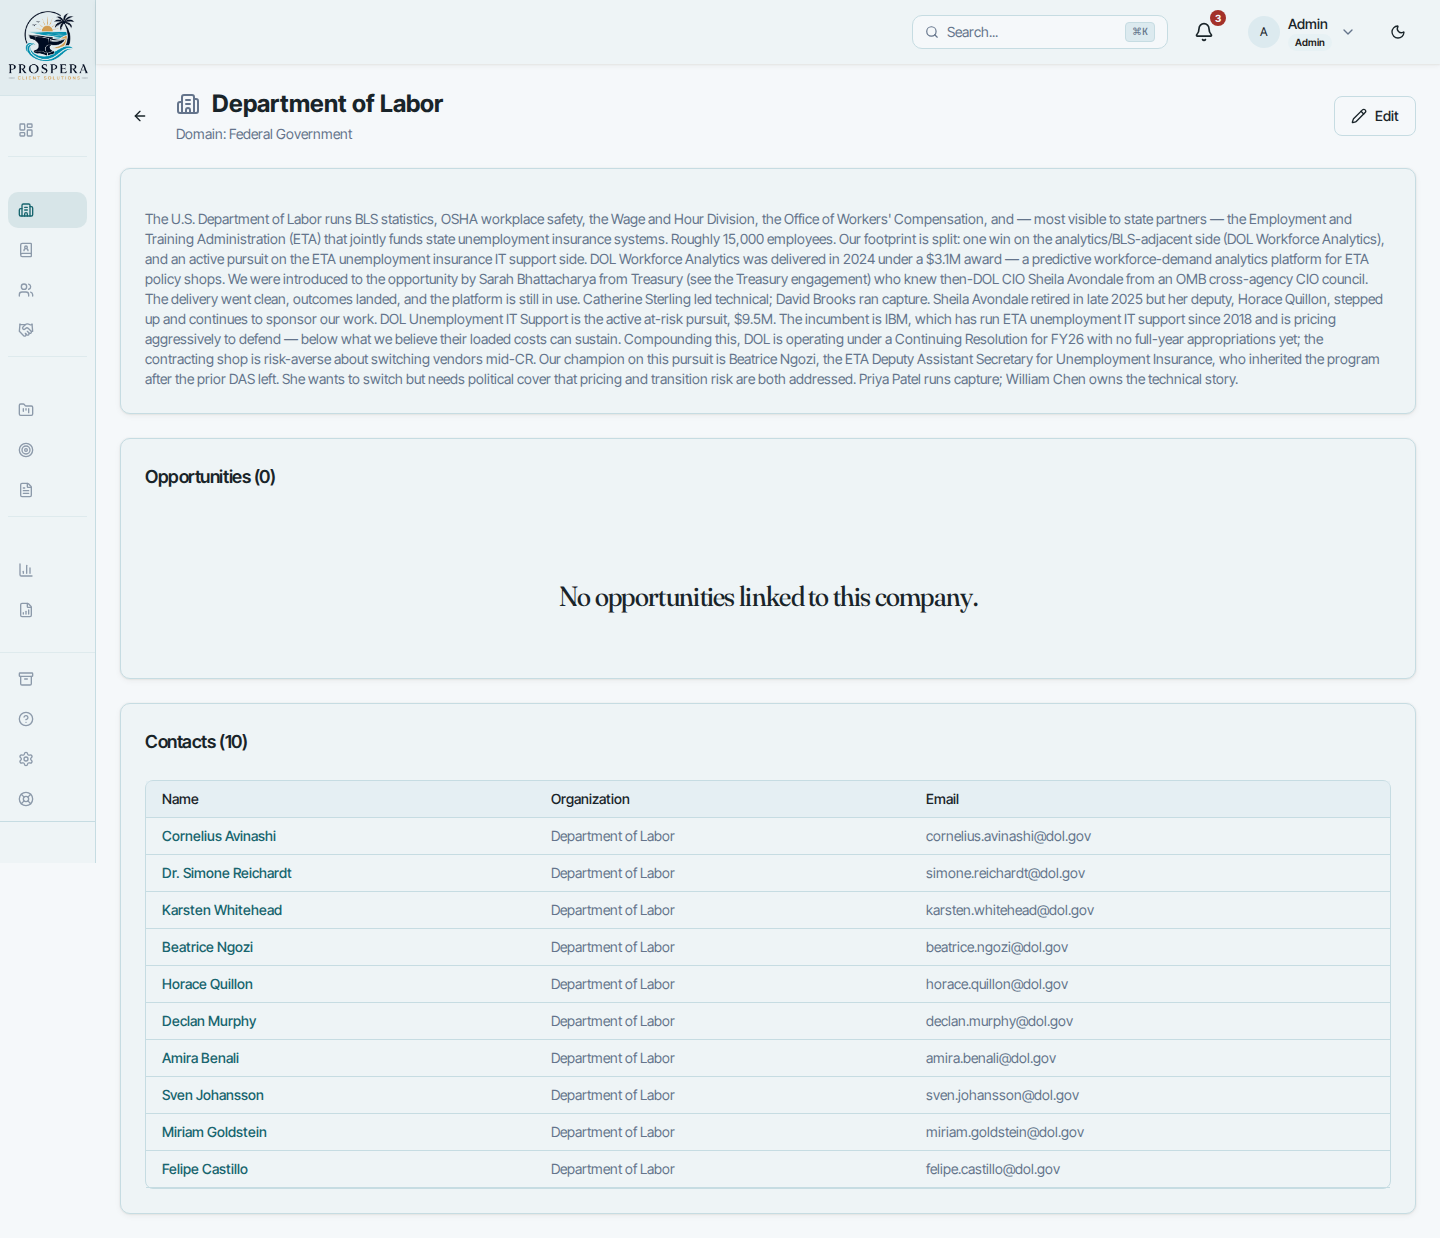Open the Declan Murphy contact
The height and width of the screenshot is (1238, 1440).
209,1021
